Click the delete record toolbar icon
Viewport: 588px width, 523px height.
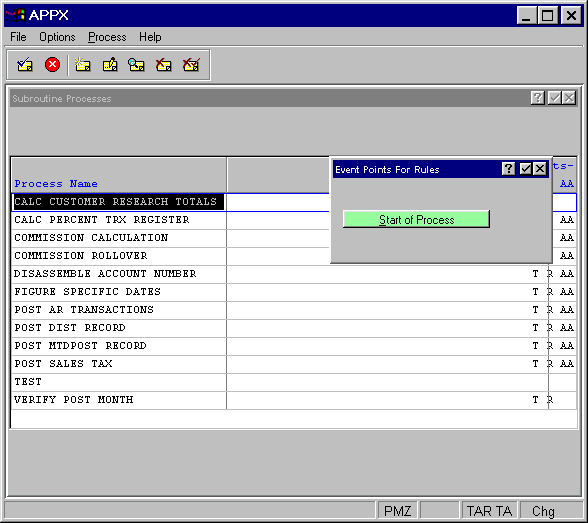coord(164,65)
